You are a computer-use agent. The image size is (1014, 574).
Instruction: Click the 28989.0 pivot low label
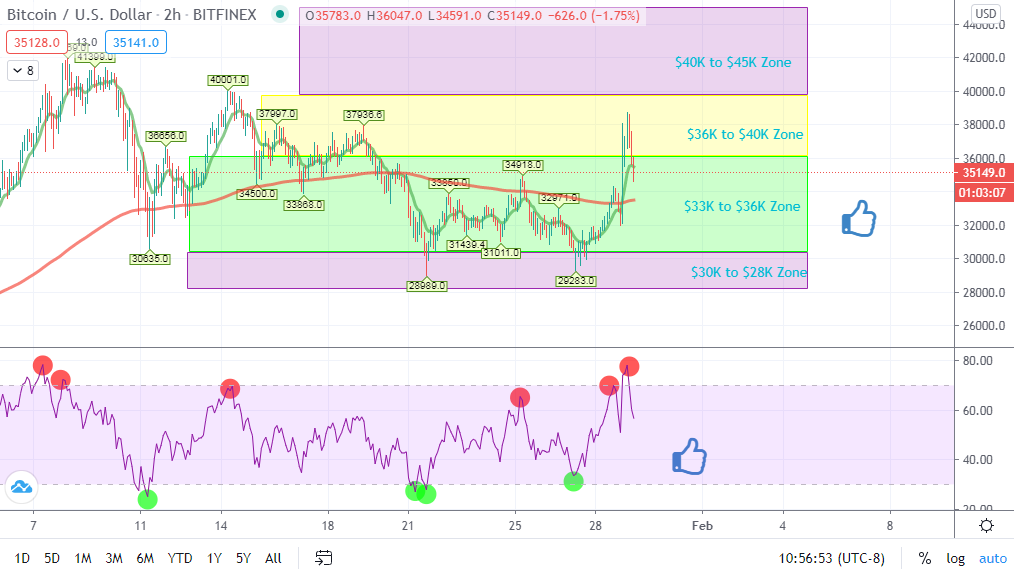click(x=427, y=286)
